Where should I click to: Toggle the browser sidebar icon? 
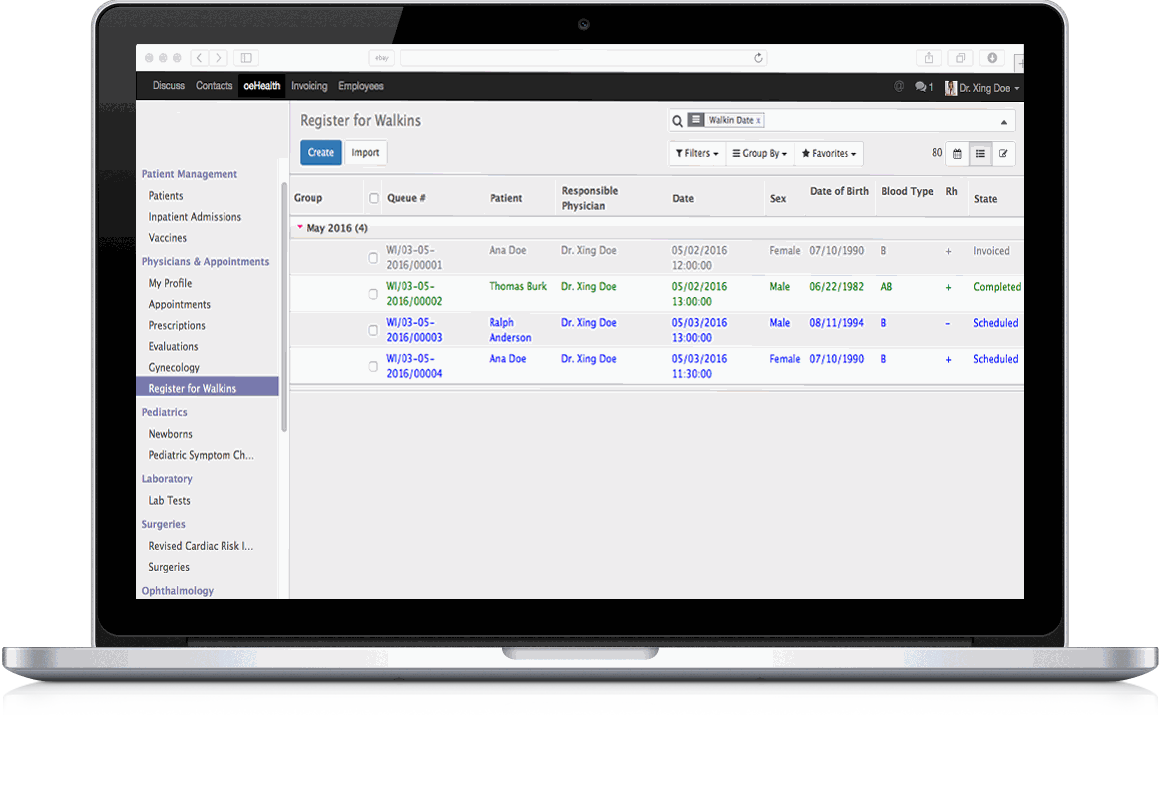point(246,58)
